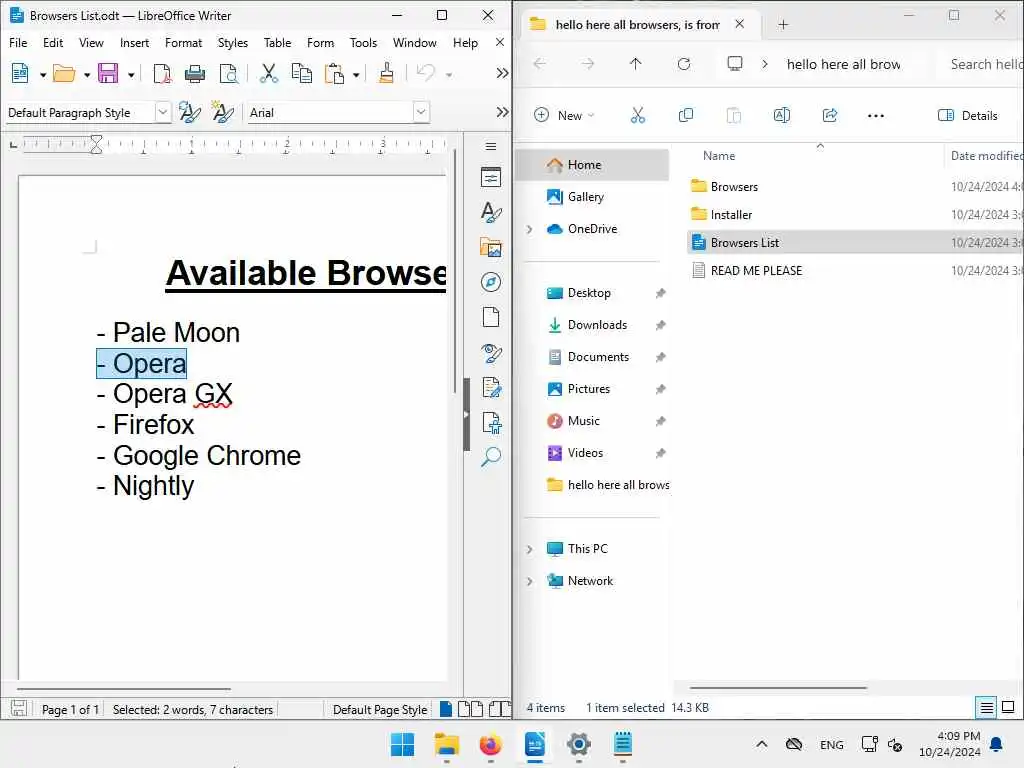Go up one folder level in Explorer
1024x768 pixels.
(x=635, y=64)
